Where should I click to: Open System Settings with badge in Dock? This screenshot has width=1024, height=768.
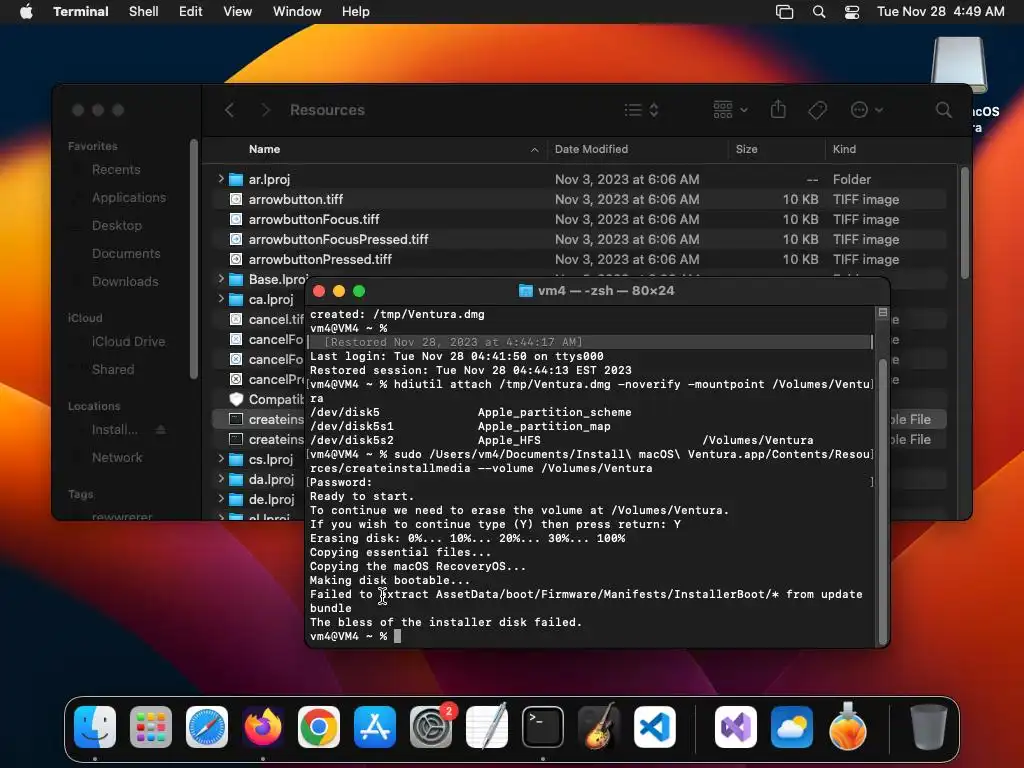tap(431, 727)
